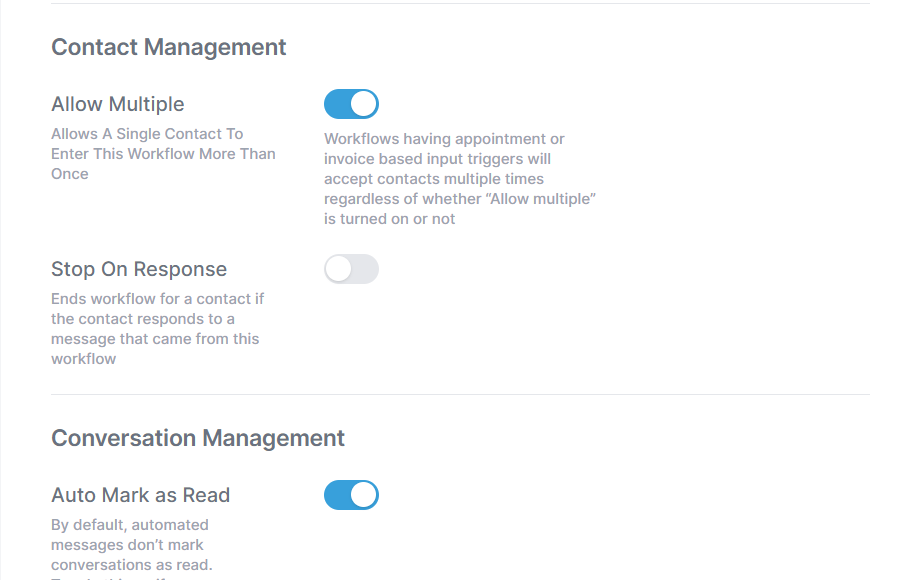The height and width of the screenshot is (580, 919).
Task: Click "Enter This Workflow More Than" text line
Action: coord(163,154)
